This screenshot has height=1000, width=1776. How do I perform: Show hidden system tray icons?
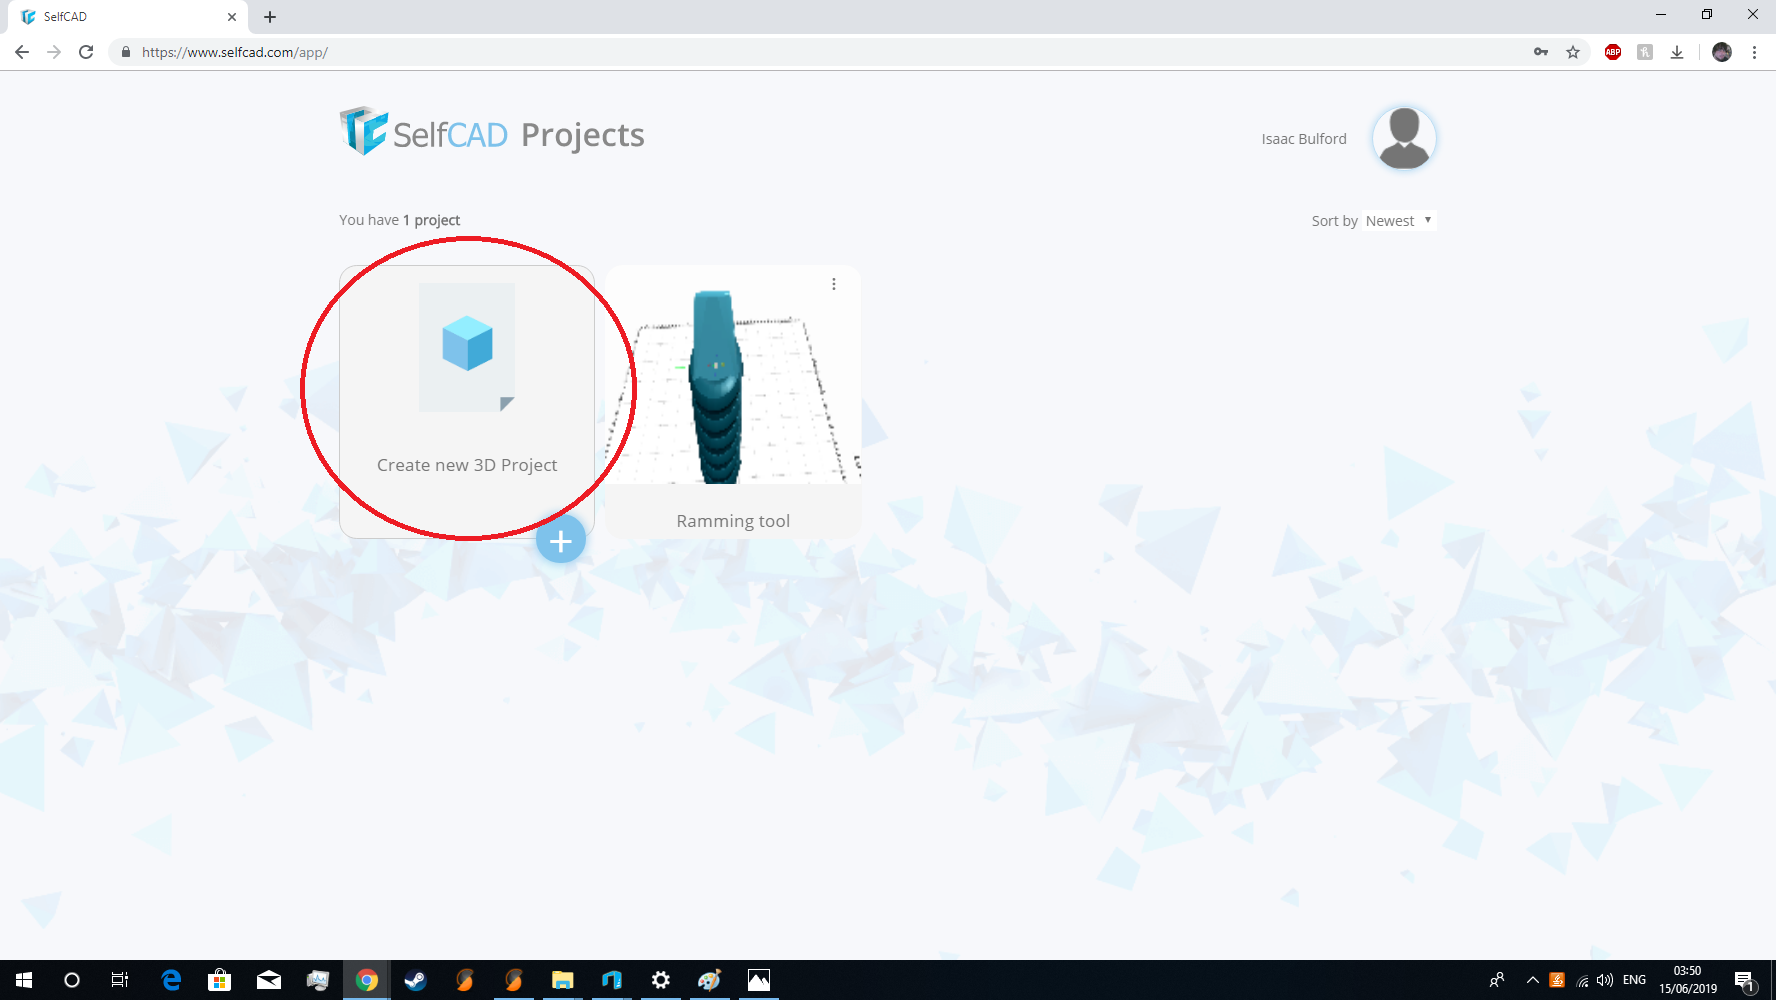coord(1532,980)
